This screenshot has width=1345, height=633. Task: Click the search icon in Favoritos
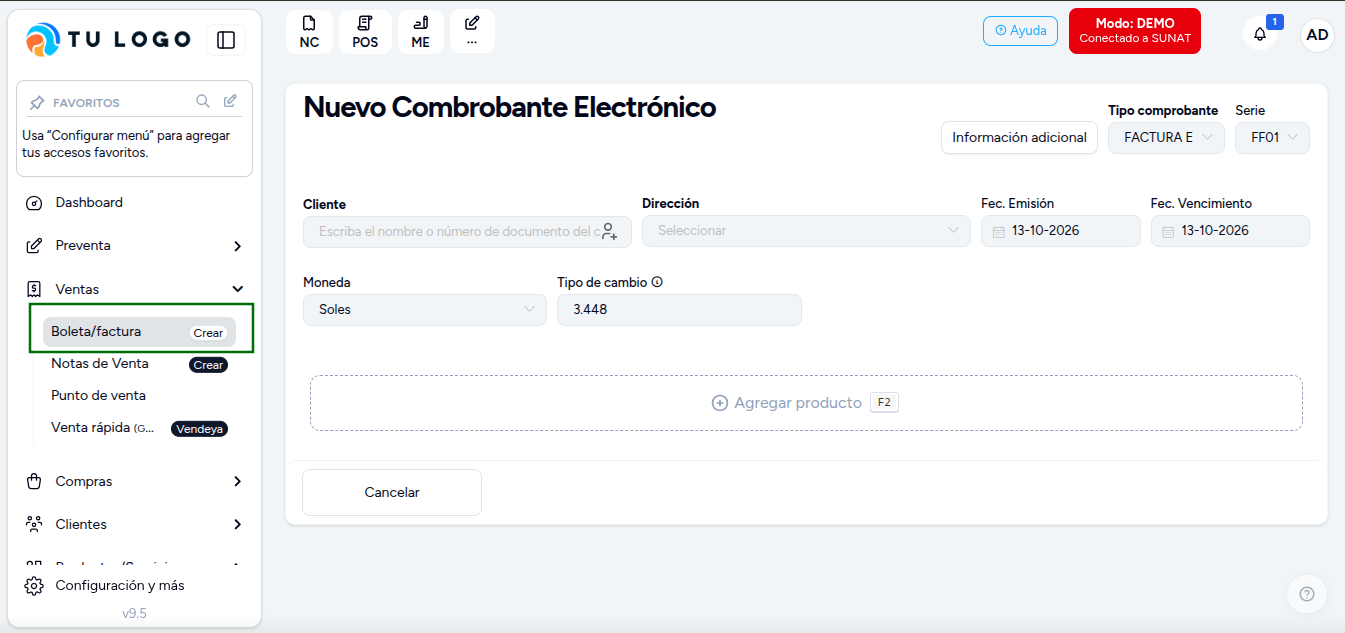point(203,101)
